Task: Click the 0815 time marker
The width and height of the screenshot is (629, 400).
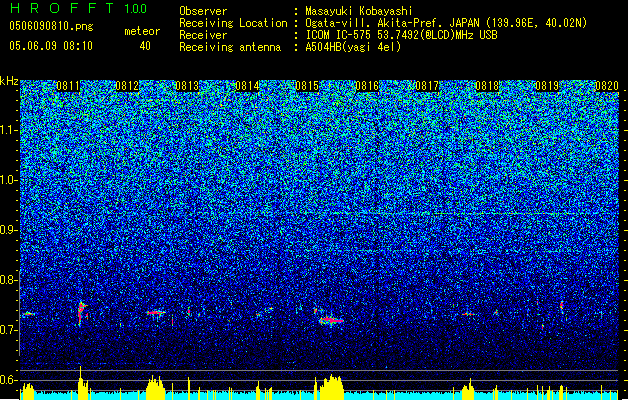Action: click(x=307, y=86)
